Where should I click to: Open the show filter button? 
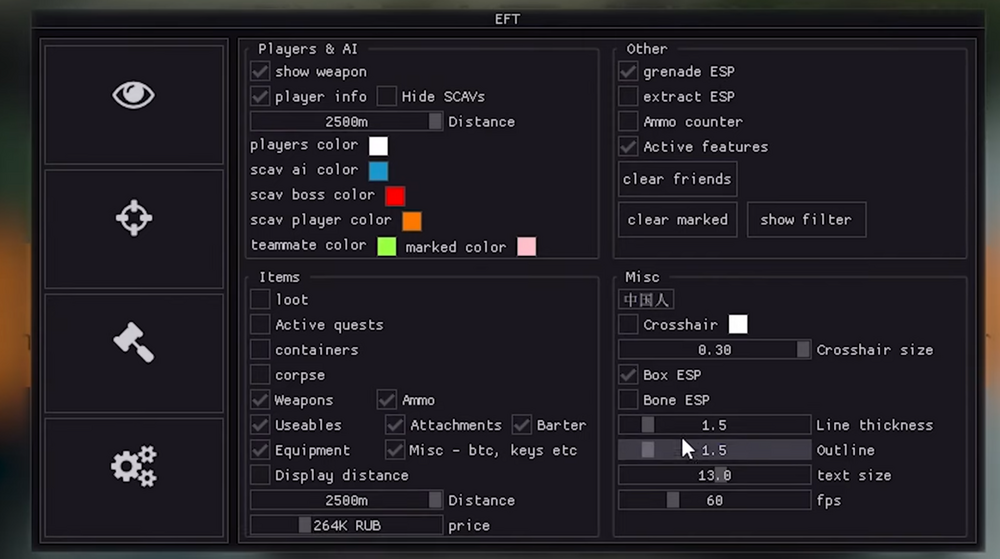point(806,220)
